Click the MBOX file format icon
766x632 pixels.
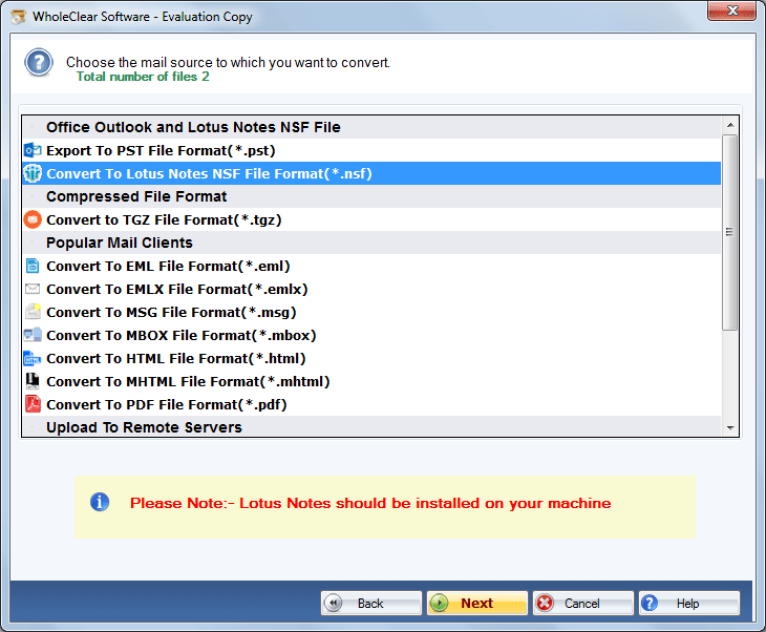[x=32, y=335]
